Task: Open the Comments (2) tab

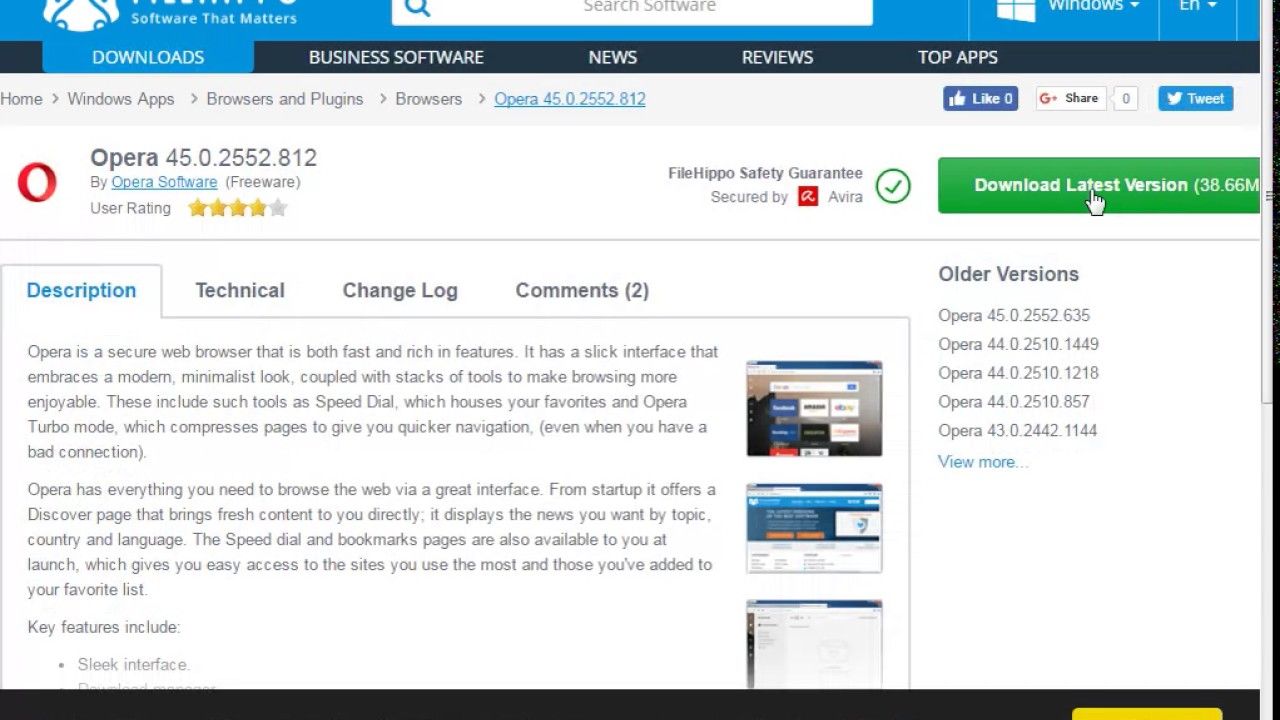Action: click(x=582, y=290)
